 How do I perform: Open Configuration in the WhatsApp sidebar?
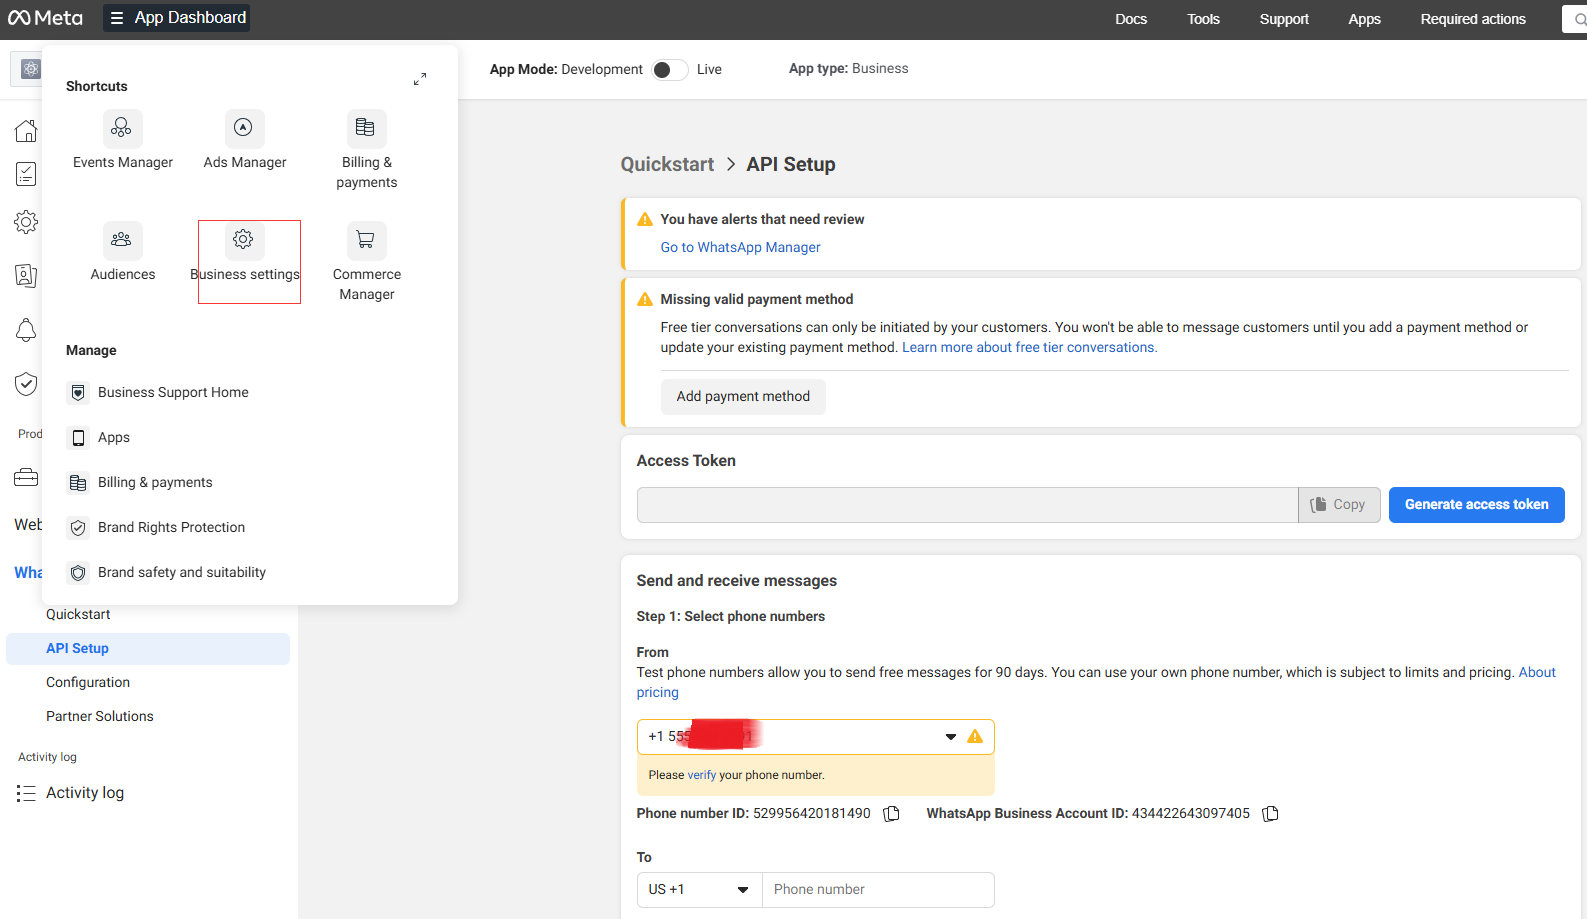tap(88, 682)
